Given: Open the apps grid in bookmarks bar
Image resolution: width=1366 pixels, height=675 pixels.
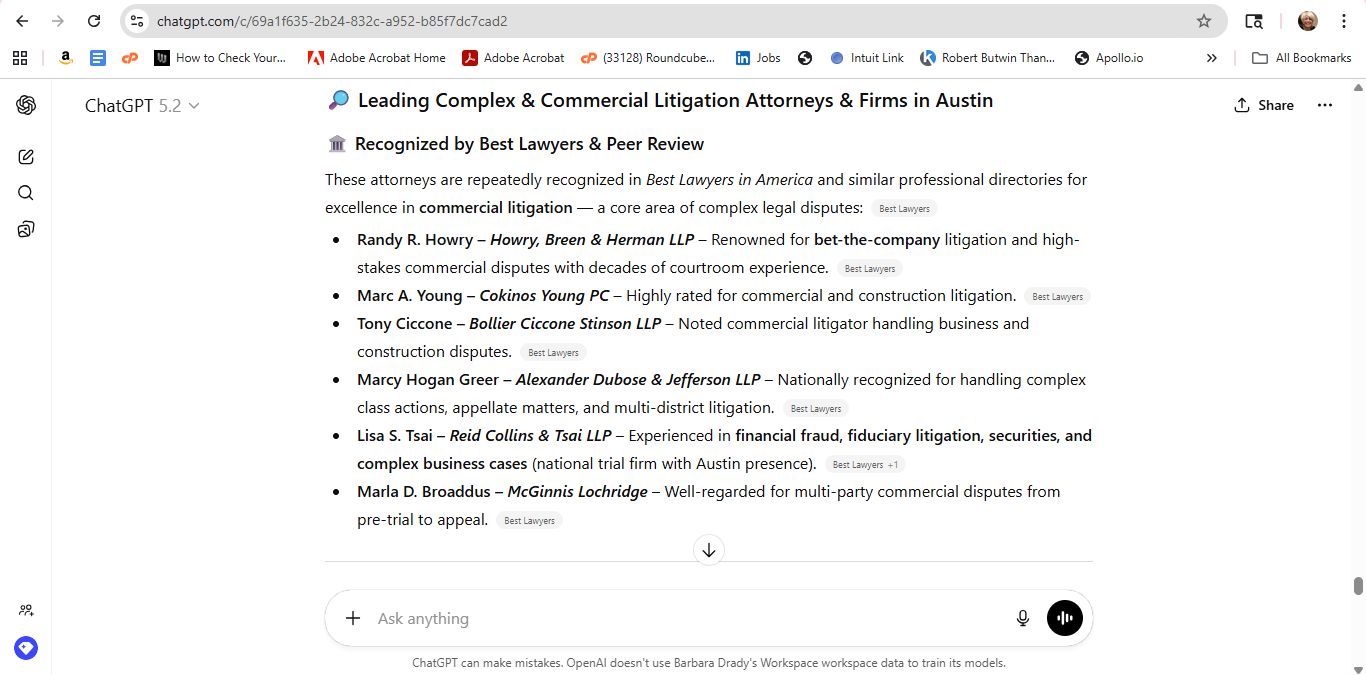Looking at the screenshot, I should point(20,58).
